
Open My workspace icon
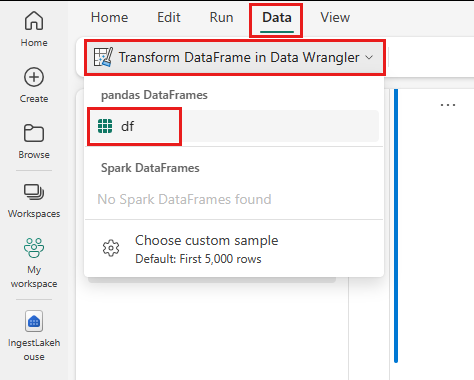click(34, 248)
